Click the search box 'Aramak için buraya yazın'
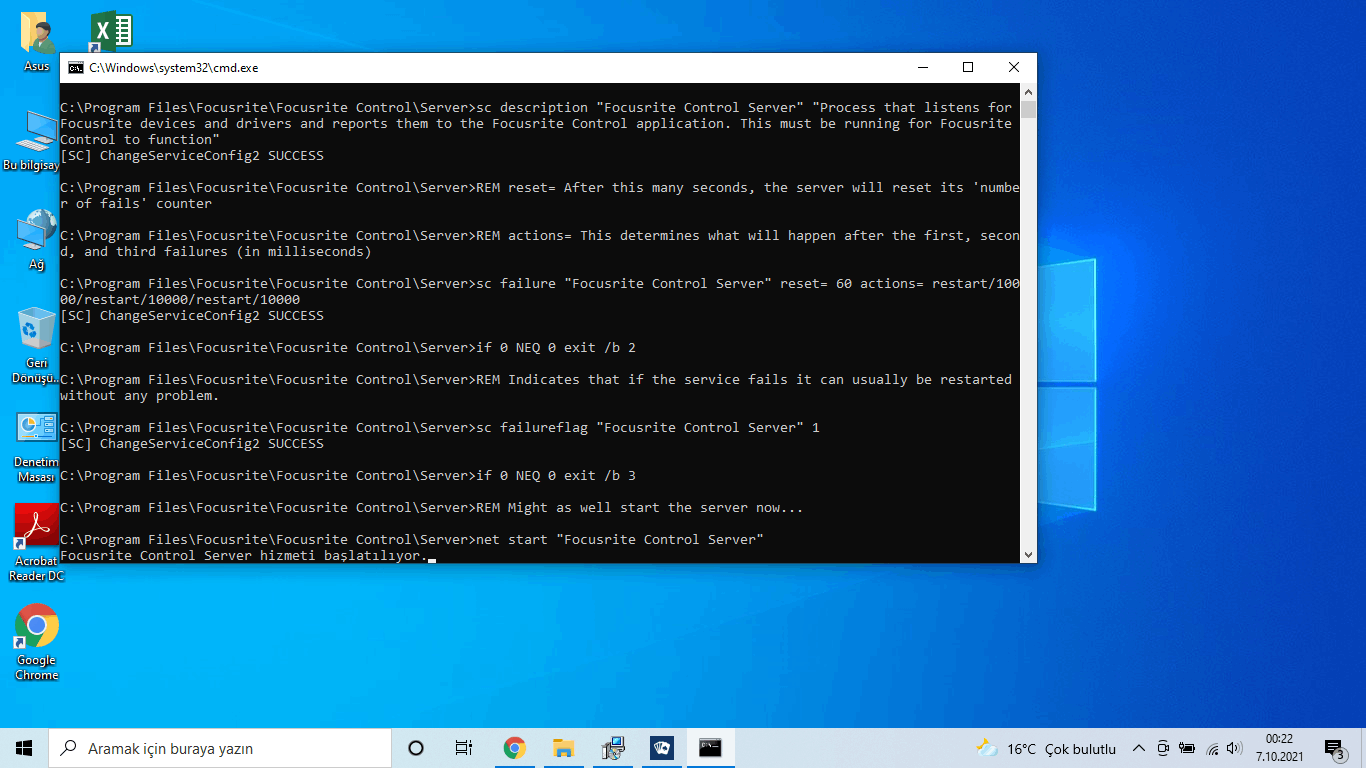This screenshot has height=768, width=1366. point(220,748)
